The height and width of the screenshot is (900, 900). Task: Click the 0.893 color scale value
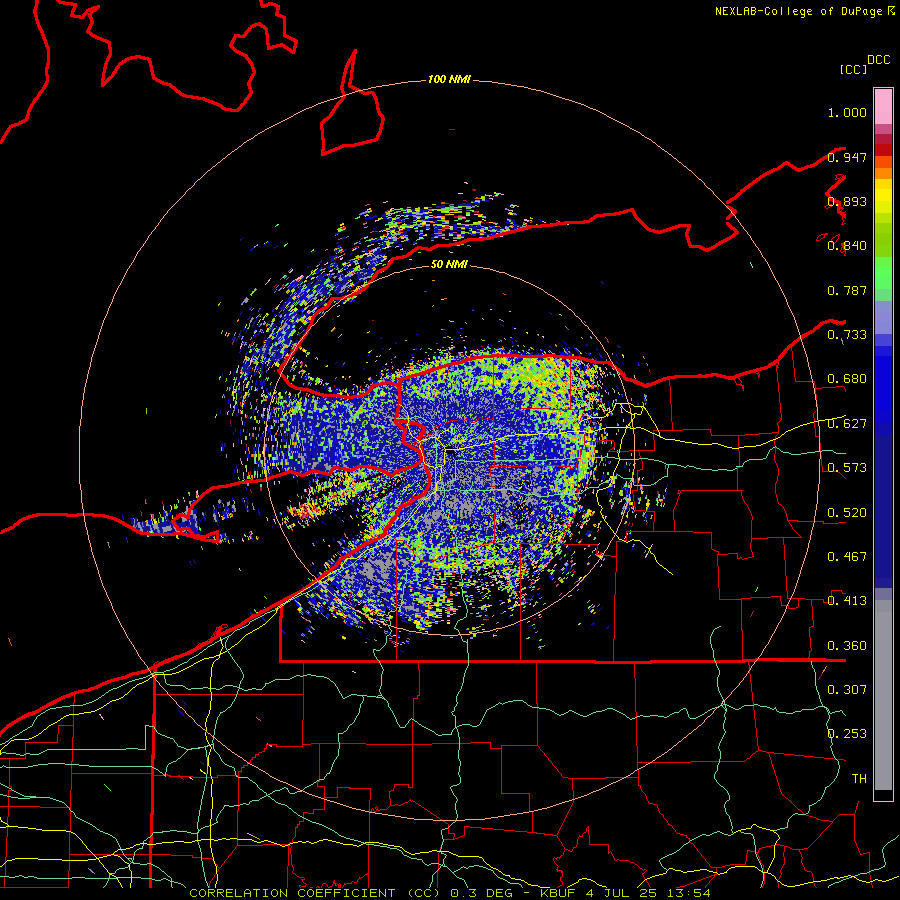[847, 201]
